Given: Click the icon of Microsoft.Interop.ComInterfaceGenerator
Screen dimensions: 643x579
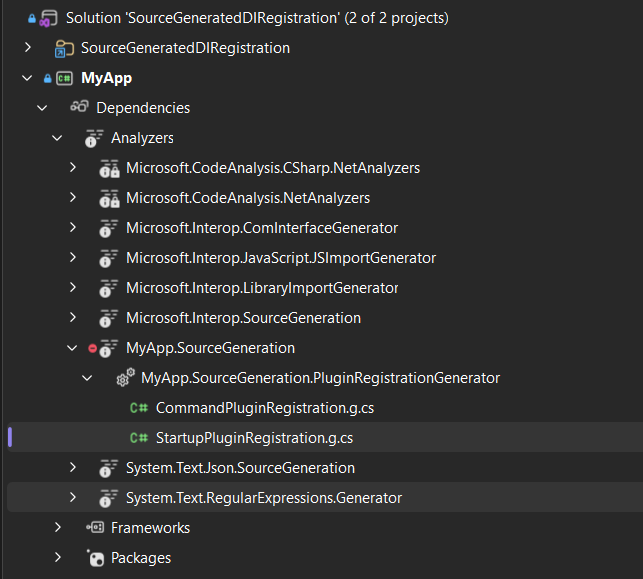Looking at the screenshot, I should click(109, 228).
